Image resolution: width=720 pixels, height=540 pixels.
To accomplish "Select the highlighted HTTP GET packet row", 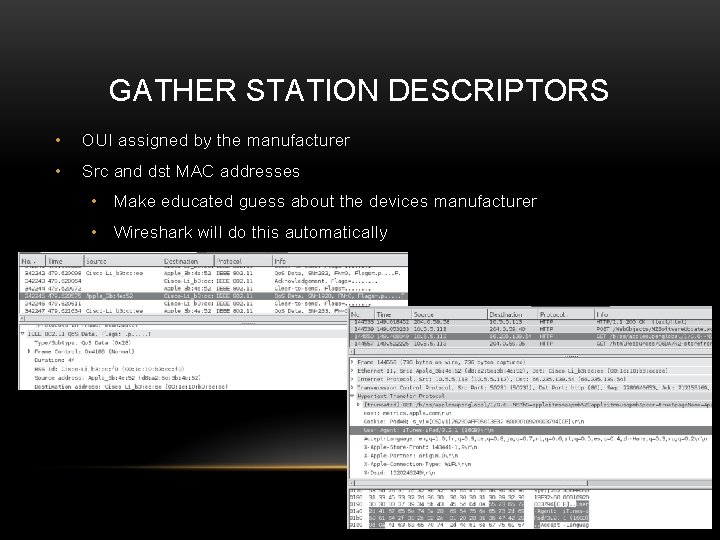I will (x=531, y=337).
